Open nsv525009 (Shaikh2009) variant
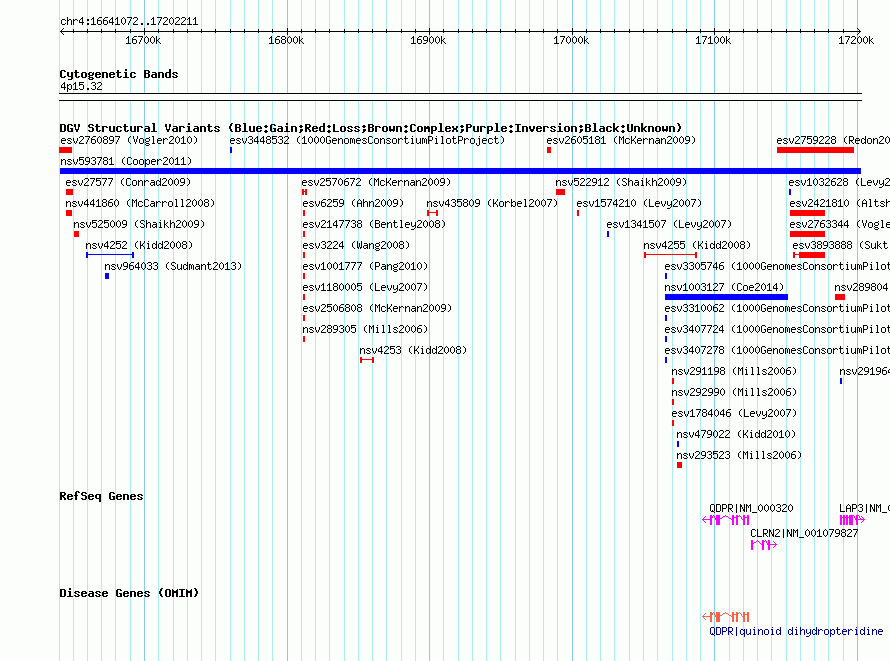 pyautogui.click(x=139, y=224)
